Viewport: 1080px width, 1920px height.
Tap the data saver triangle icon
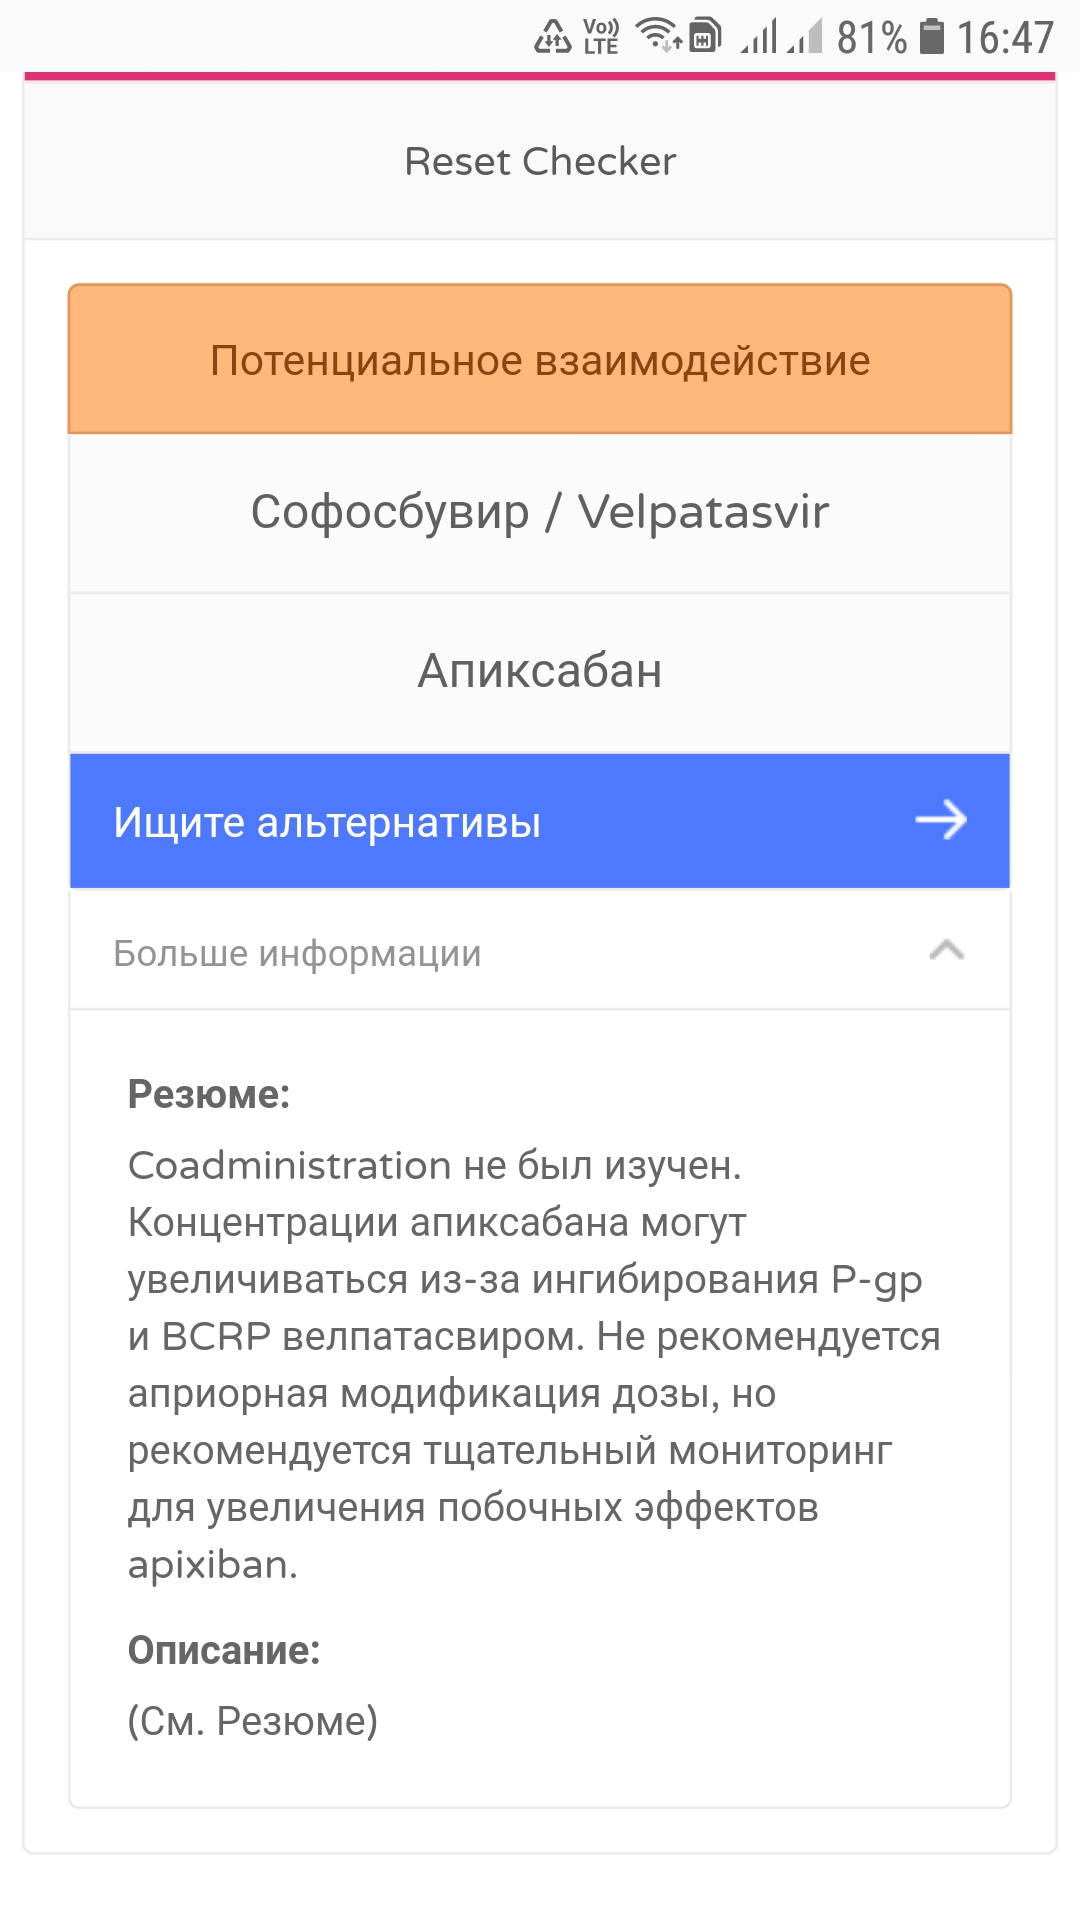click(552, 37)
